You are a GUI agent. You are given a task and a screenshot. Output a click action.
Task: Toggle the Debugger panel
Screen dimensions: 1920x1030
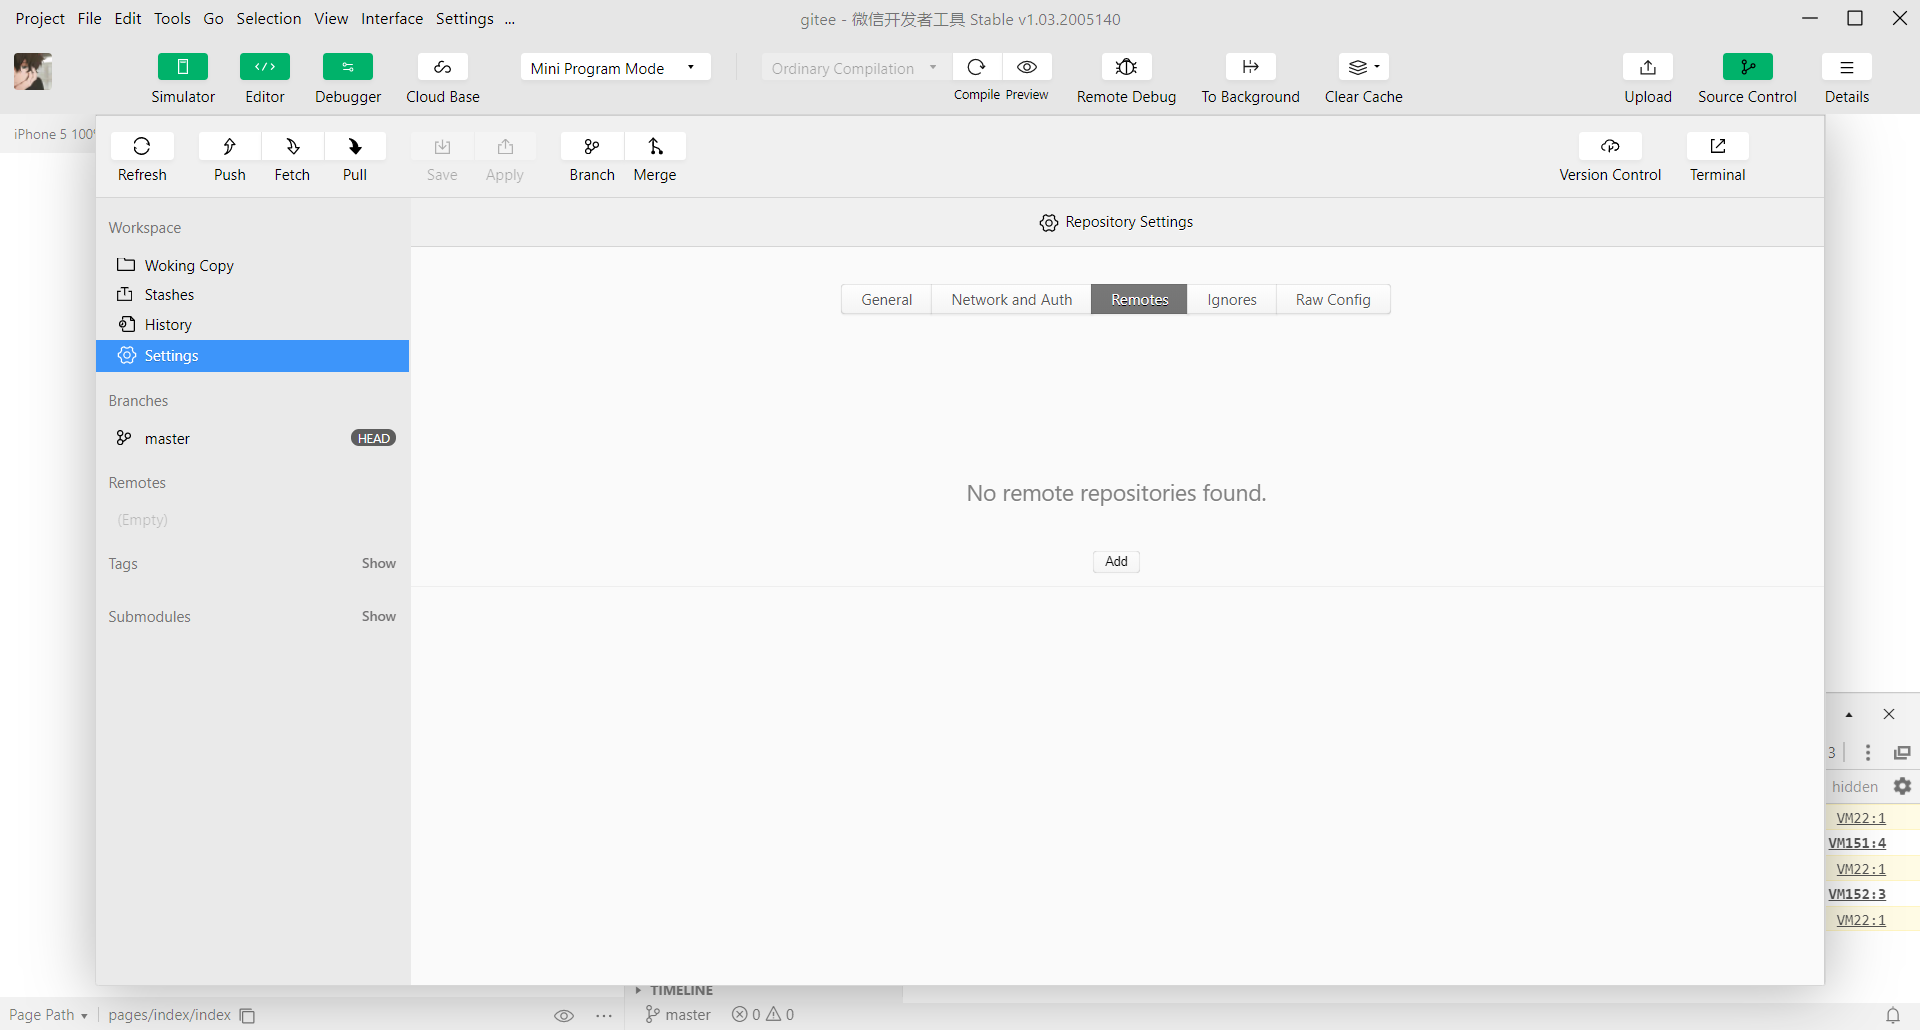(x=348, y=67)
